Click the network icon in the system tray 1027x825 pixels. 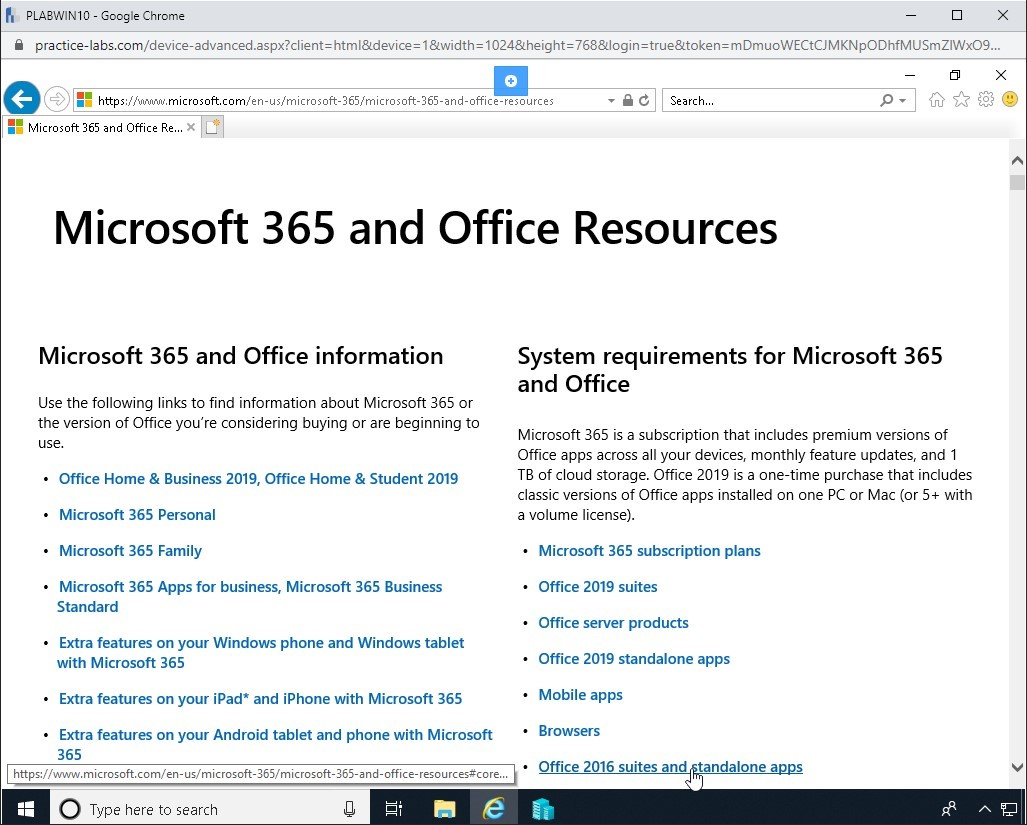[x=1009, y=809]
